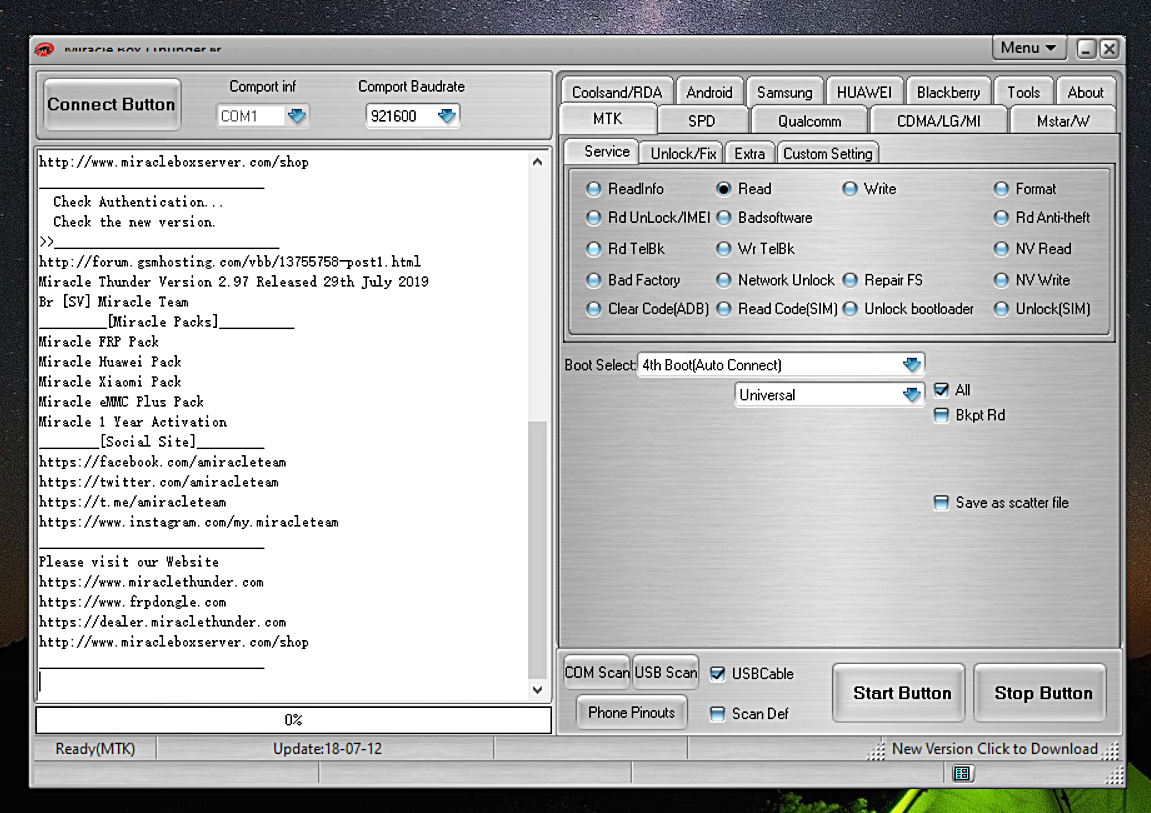This screenshot has height=813, width=1151.
Task: Click the log panel scroll-down arrow
Action: click(x=537, y=690)
